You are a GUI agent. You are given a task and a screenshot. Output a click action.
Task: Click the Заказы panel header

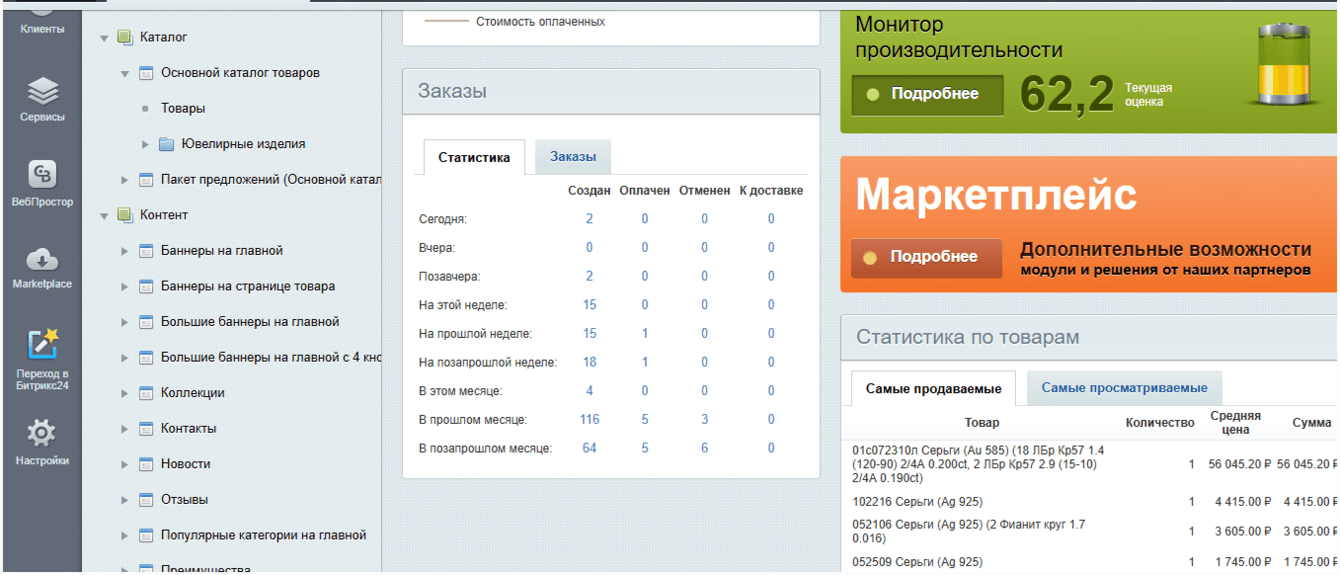point(611,91)
